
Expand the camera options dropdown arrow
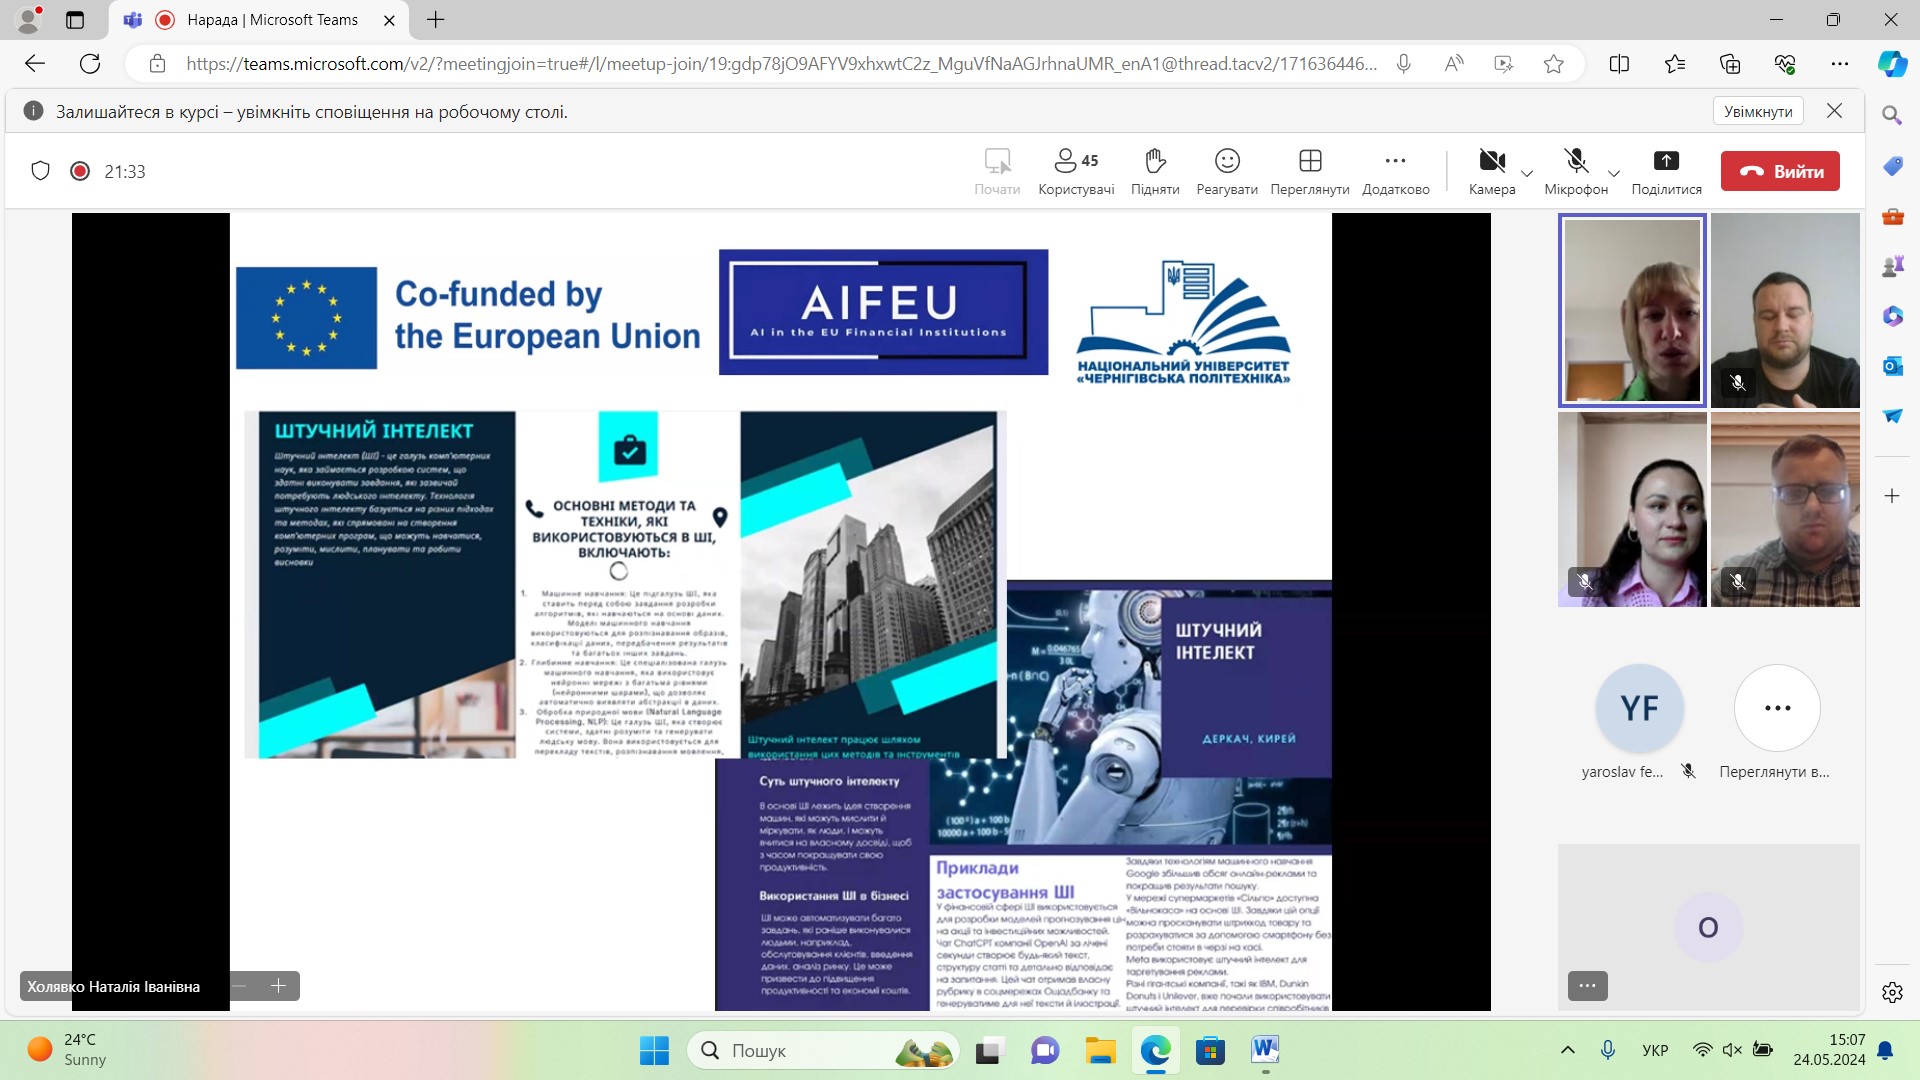coord(1527,174)
